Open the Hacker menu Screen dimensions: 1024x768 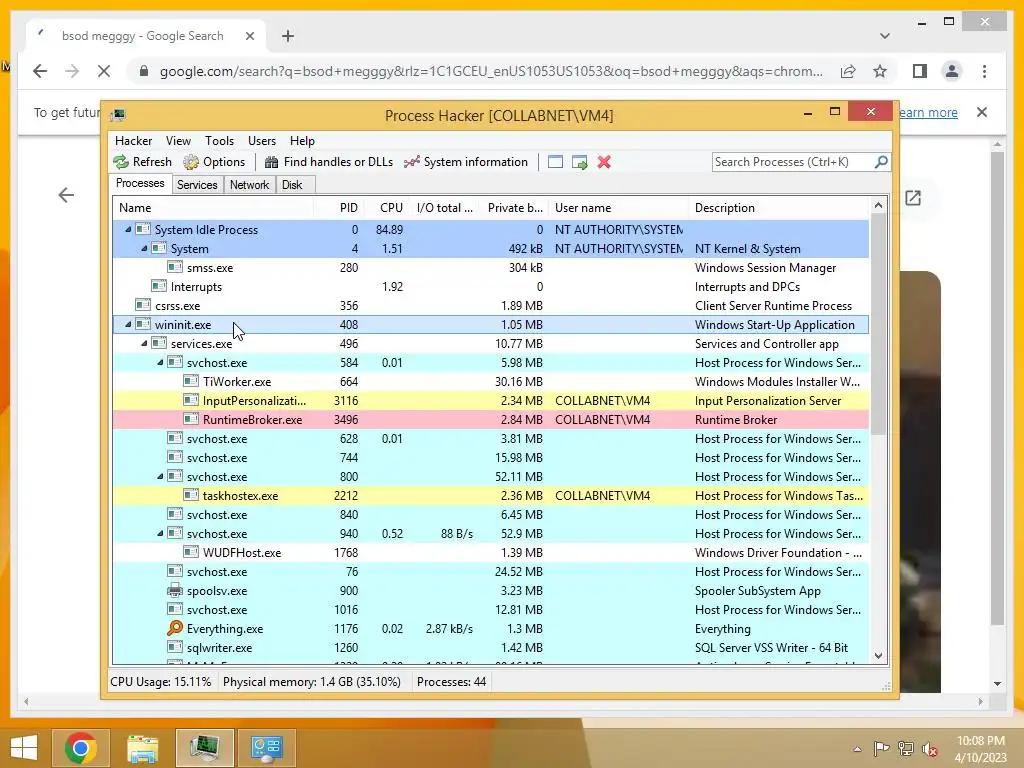coord(133,140)
